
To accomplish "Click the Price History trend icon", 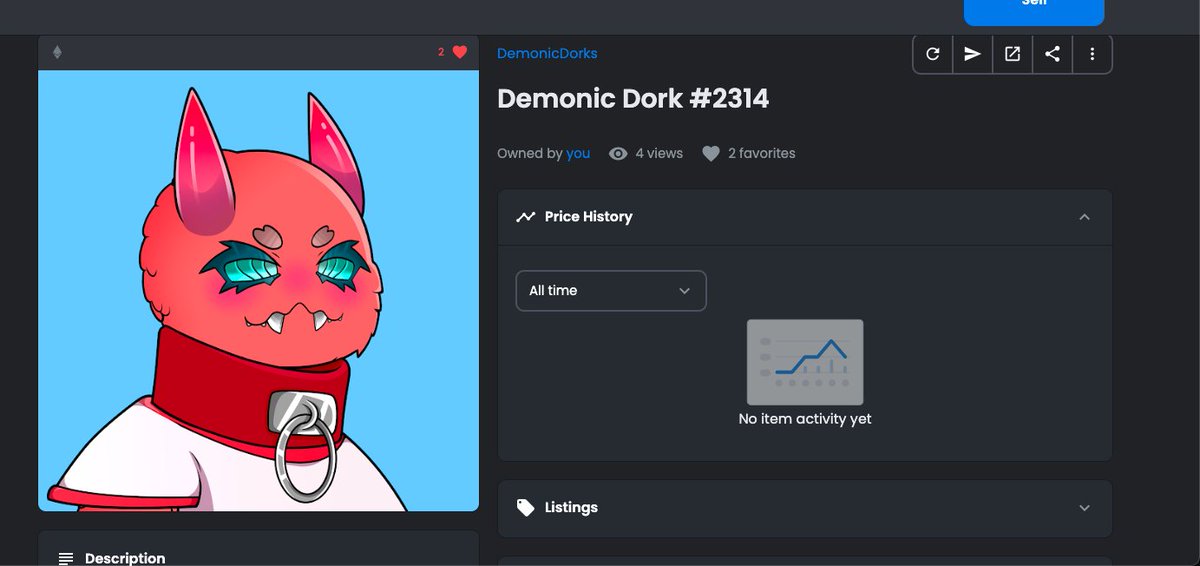I will (526, 217).
